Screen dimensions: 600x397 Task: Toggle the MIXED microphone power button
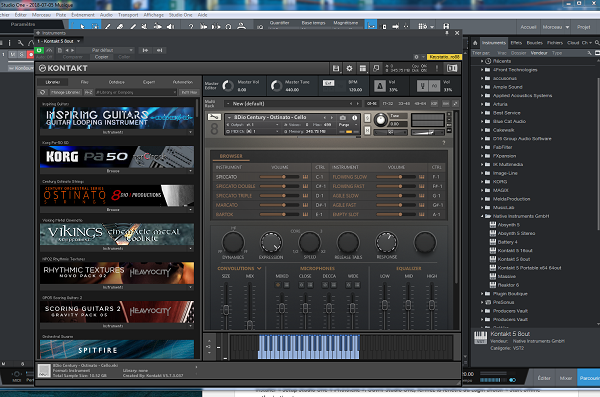[x=278, y=285]
